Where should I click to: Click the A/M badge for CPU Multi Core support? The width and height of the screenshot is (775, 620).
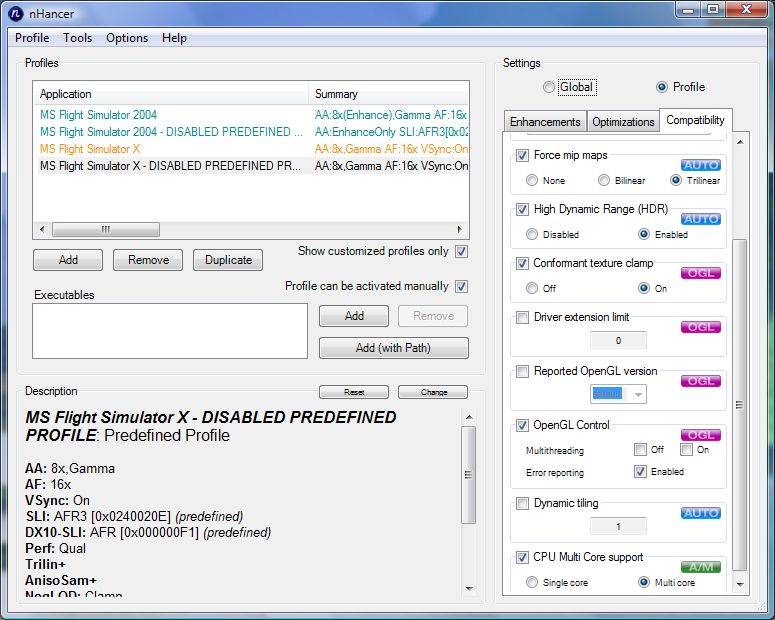701,566
